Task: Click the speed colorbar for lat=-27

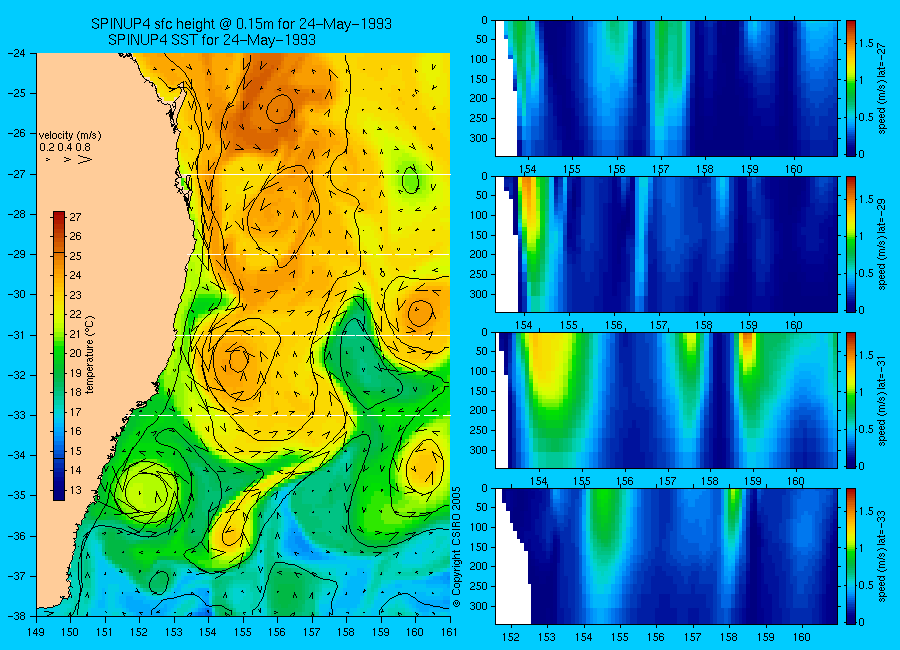Action: coord(850,88)
